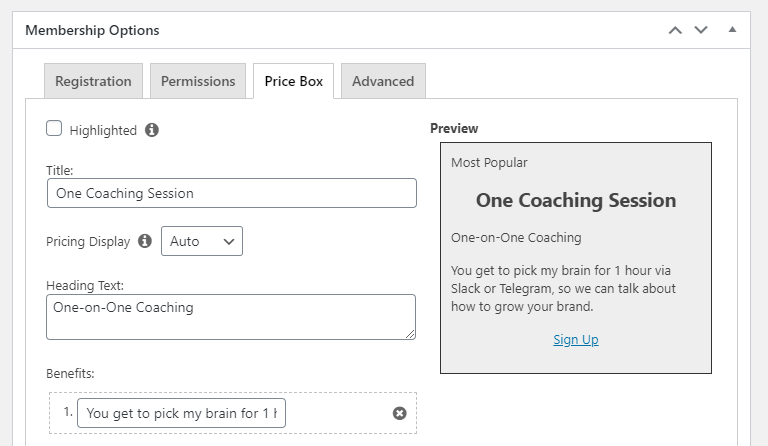Switch to the Registration tab

tap(93, 81)
